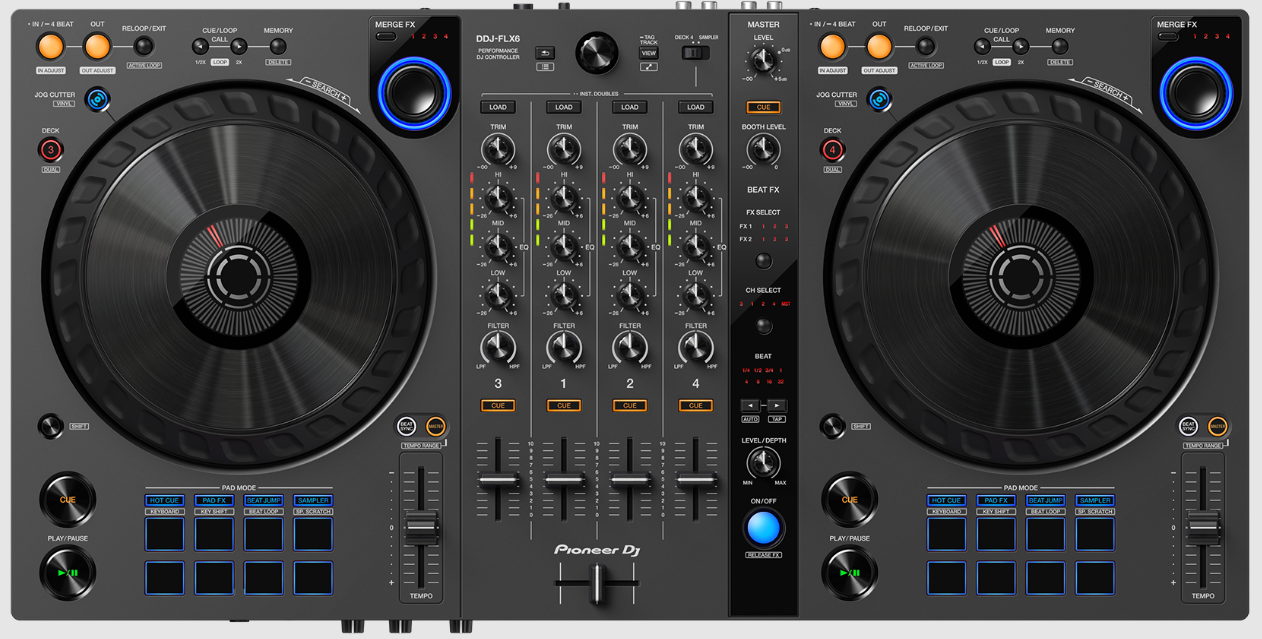Toggle the headphone CUE button for channel 2
The height and width of the screenshot is (639, 1262).
click(630, 405)
